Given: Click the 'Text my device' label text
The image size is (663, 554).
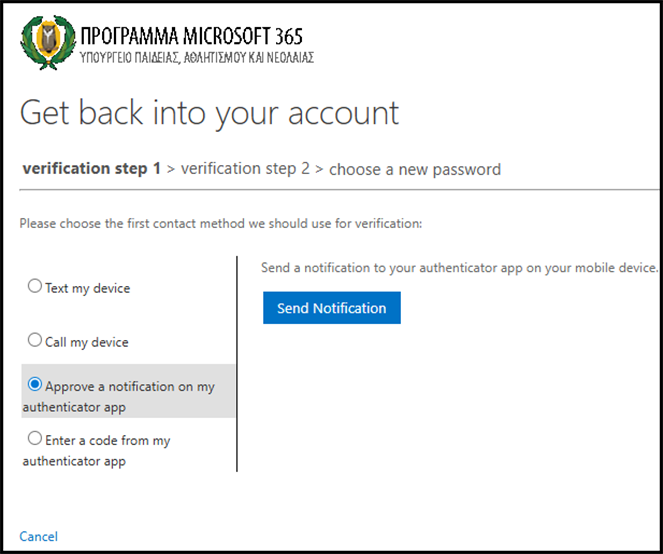Looking at the screenshot, I should 88,288.
